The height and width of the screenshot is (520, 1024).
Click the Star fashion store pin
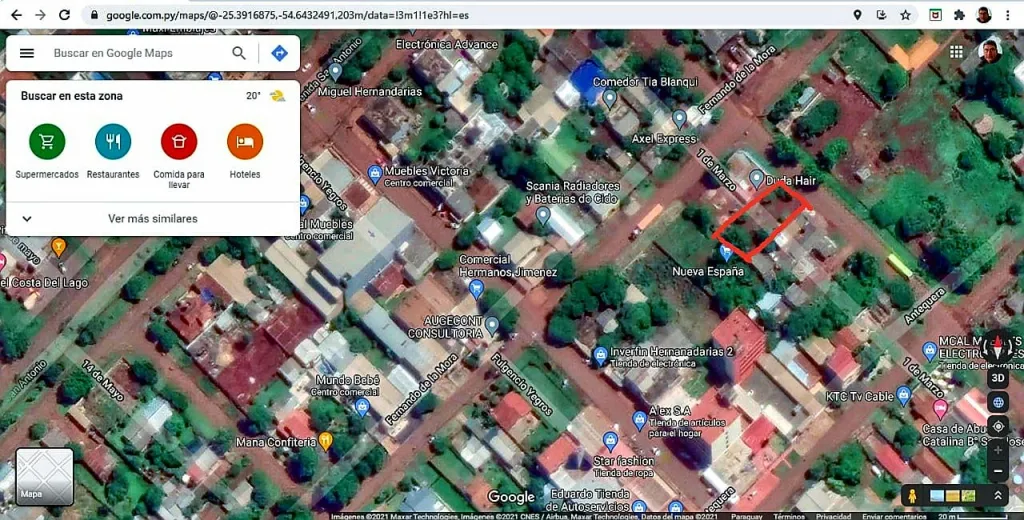(x=610, y=441)
